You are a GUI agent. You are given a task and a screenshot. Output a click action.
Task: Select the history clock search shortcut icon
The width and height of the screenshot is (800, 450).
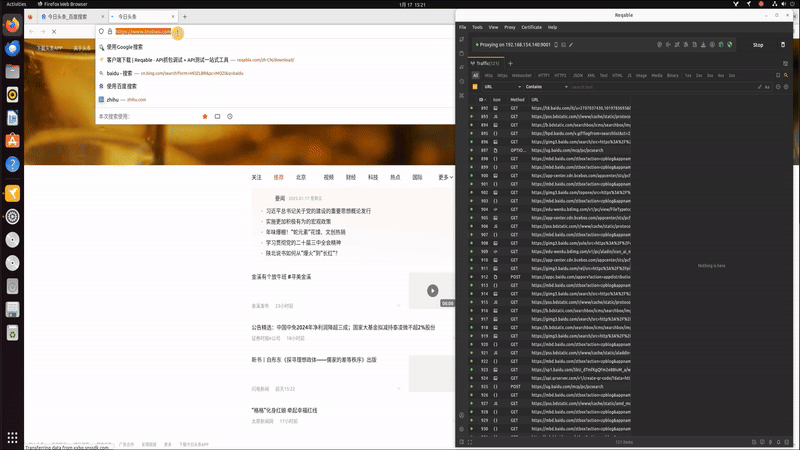click(x=230, y=116)
